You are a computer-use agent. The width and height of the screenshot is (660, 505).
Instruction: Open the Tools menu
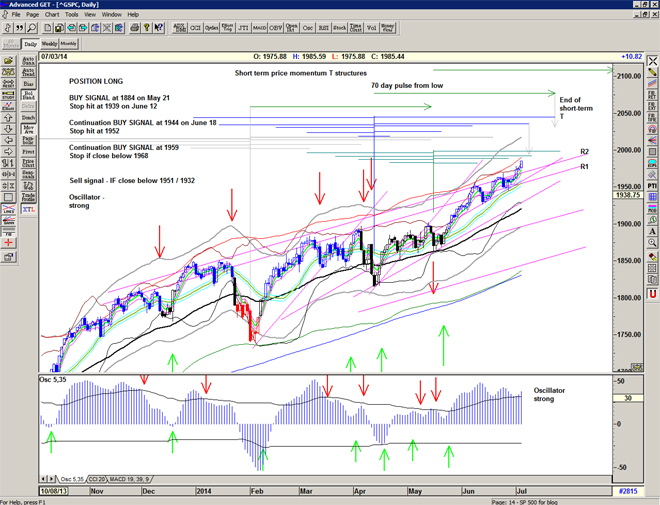(x=72, y=15)
